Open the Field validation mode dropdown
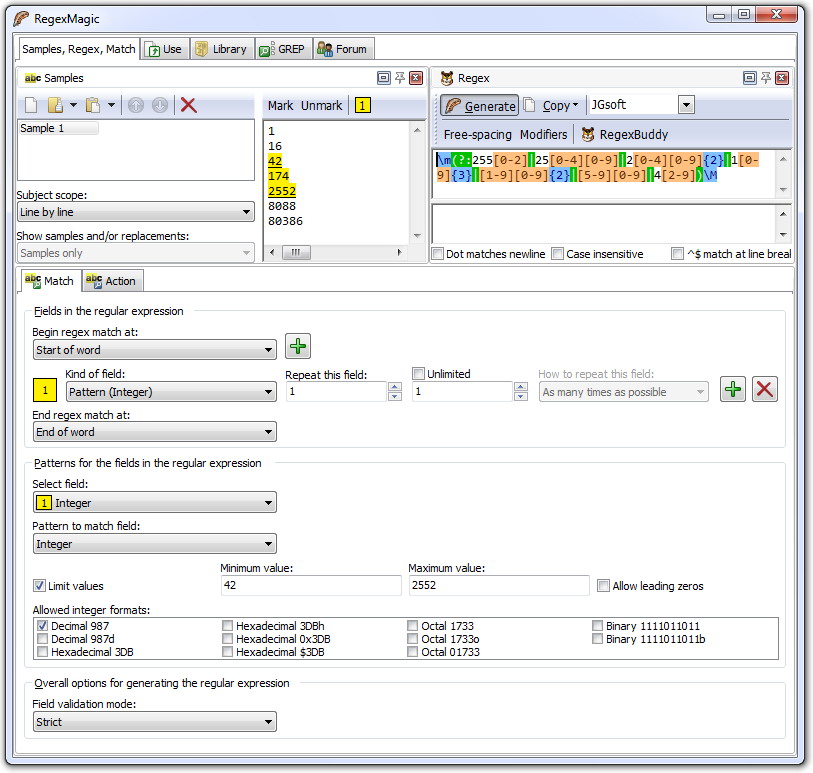The width and height of the screenshot is (813, 773). [x=270, y=721]
